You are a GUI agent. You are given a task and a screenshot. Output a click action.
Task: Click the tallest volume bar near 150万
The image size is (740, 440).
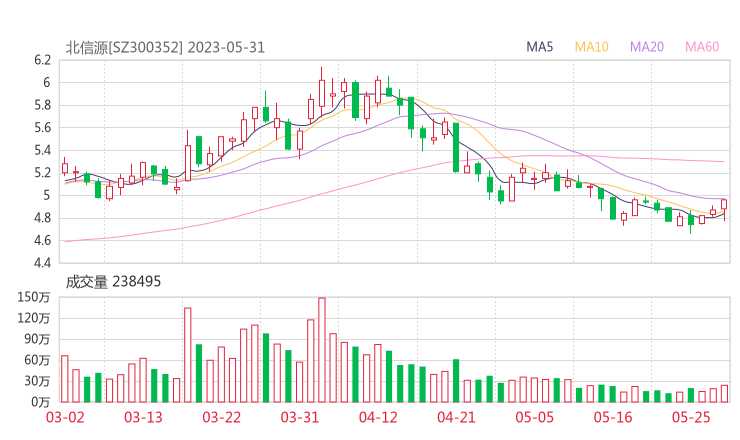click(x=322, y=350)
